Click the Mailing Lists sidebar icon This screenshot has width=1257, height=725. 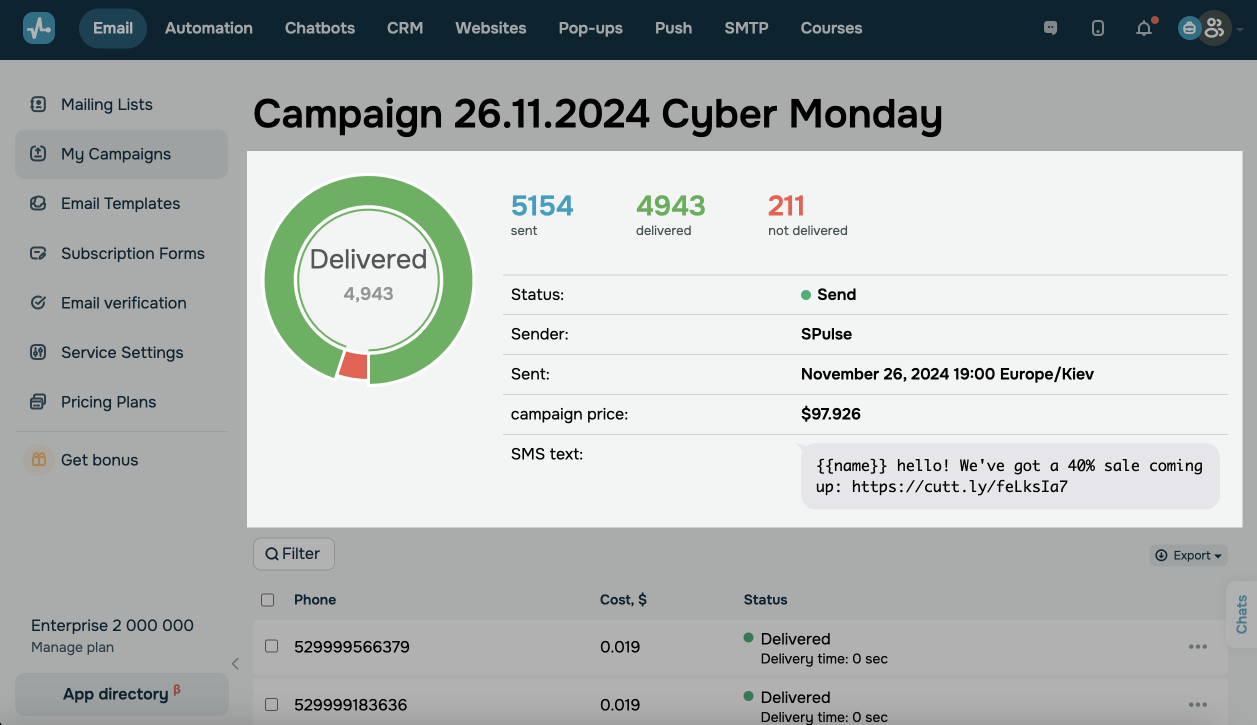tap(38, 104)
